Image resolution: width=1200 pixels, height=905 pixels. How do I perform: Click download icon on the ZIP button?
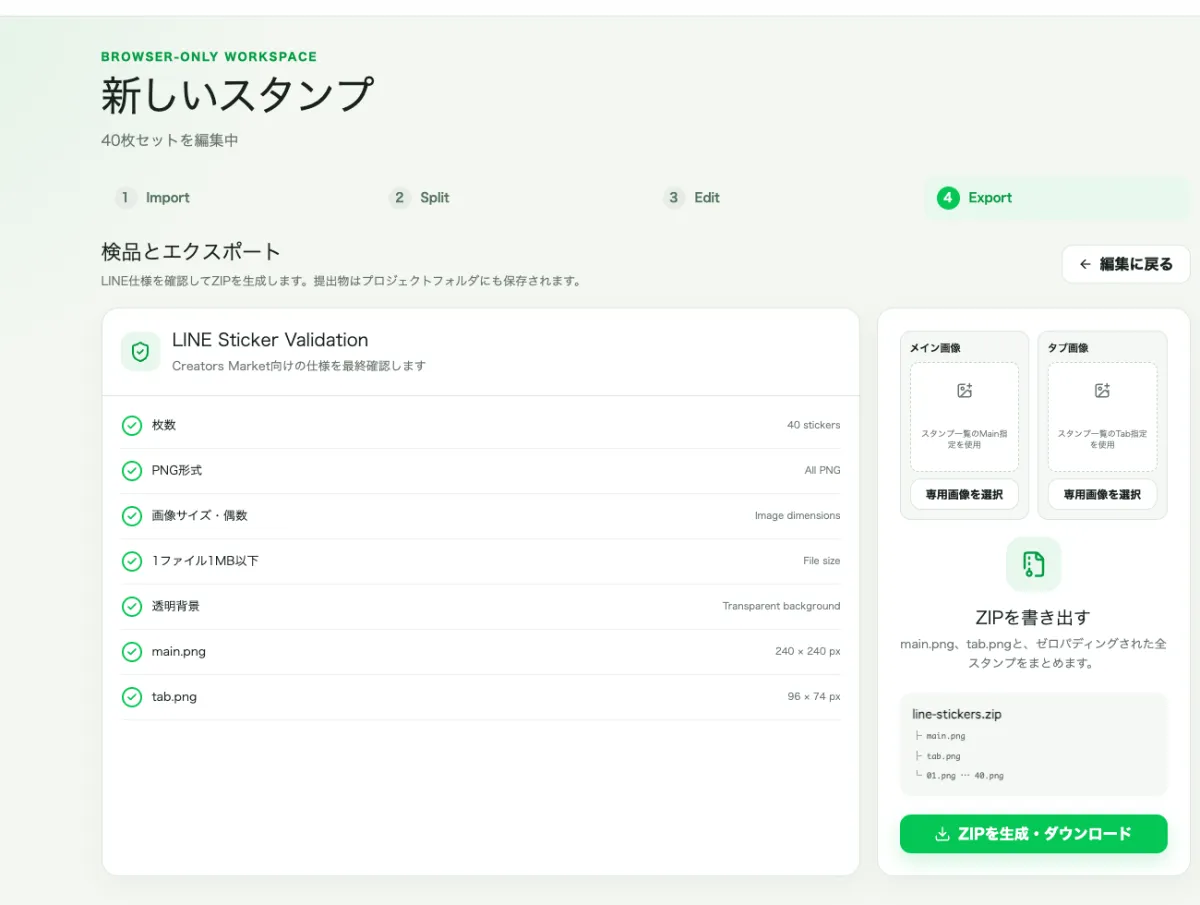point(941,834)
